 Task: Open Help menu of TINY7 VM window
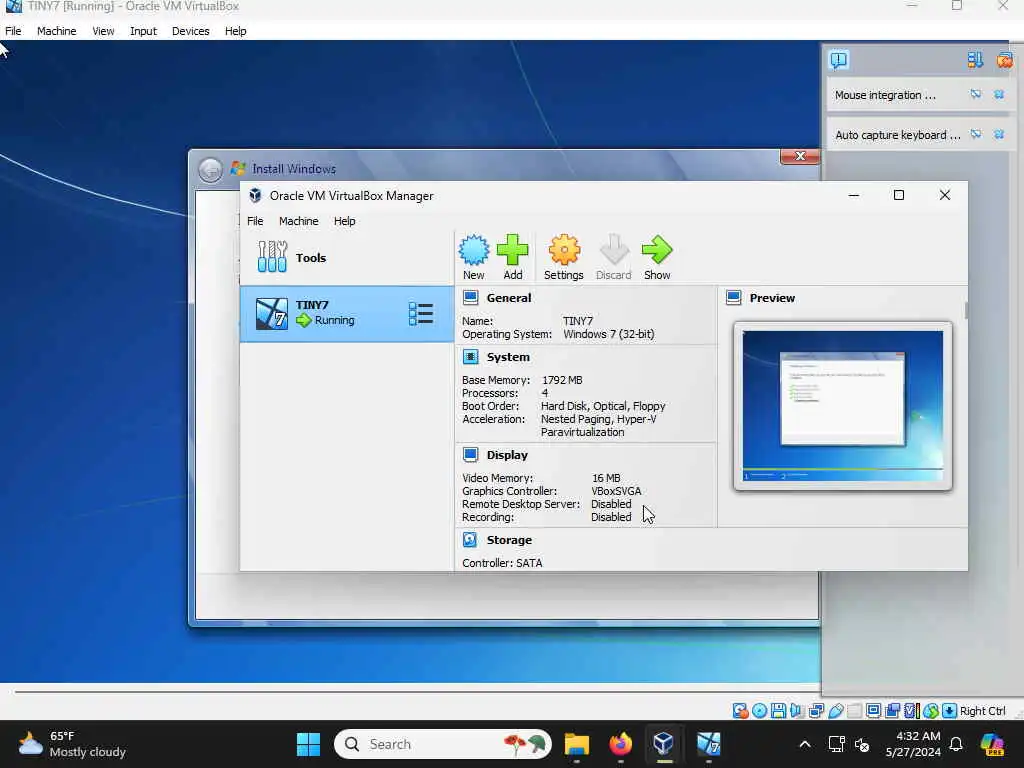point(235,31)
